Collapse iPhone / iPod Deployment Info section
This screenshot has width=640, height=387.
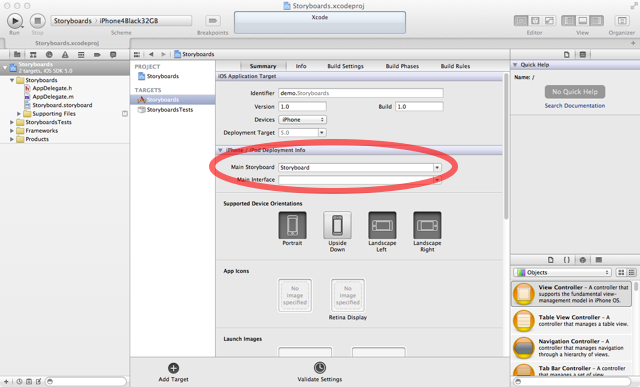click(x=220, y=150)
